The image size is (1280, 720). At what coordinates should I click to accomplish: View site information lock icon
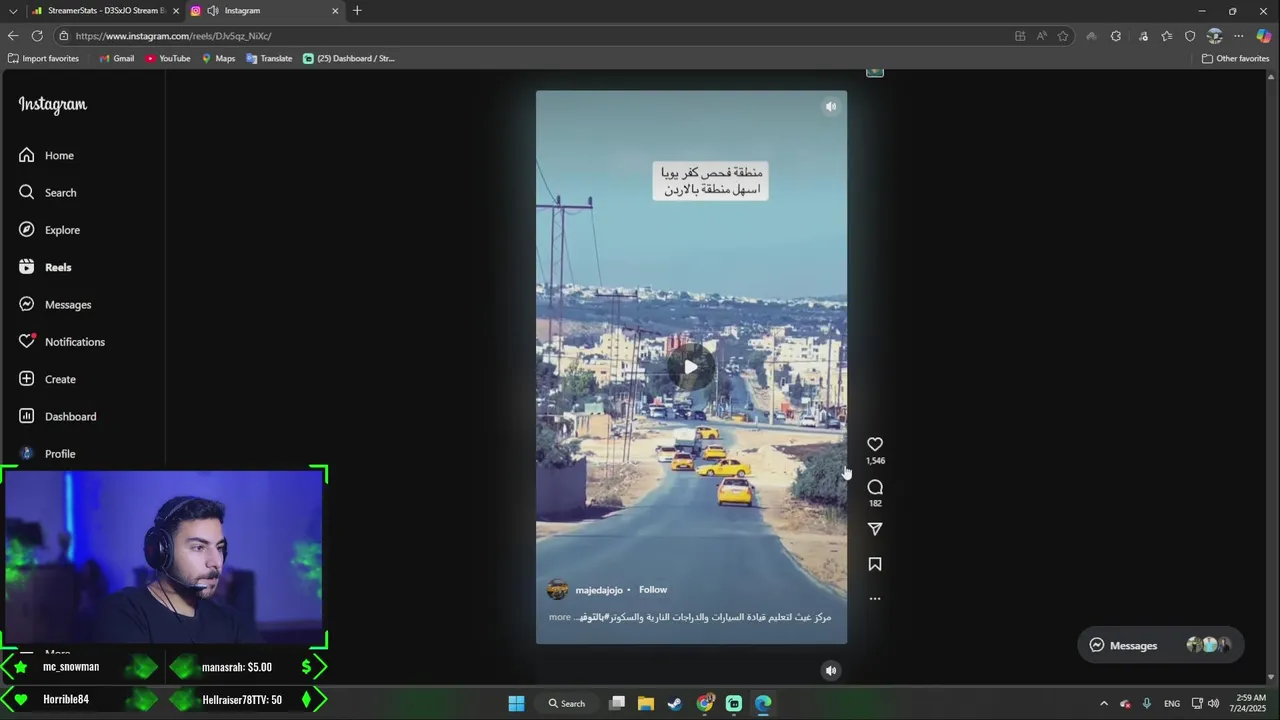click(63, 36)
